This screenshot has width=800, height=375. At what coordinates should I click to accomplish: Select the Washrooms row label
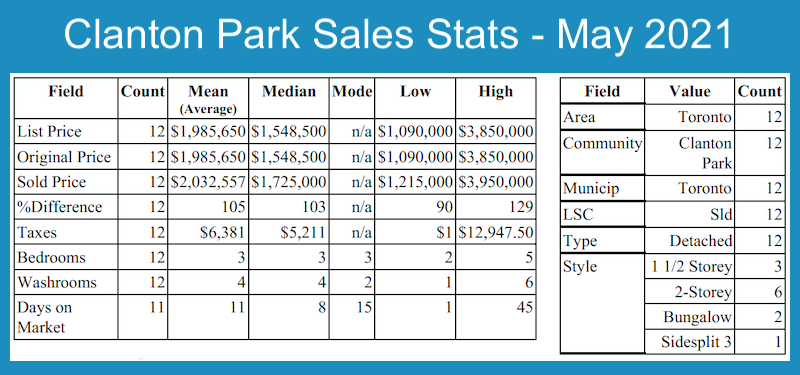57,283
